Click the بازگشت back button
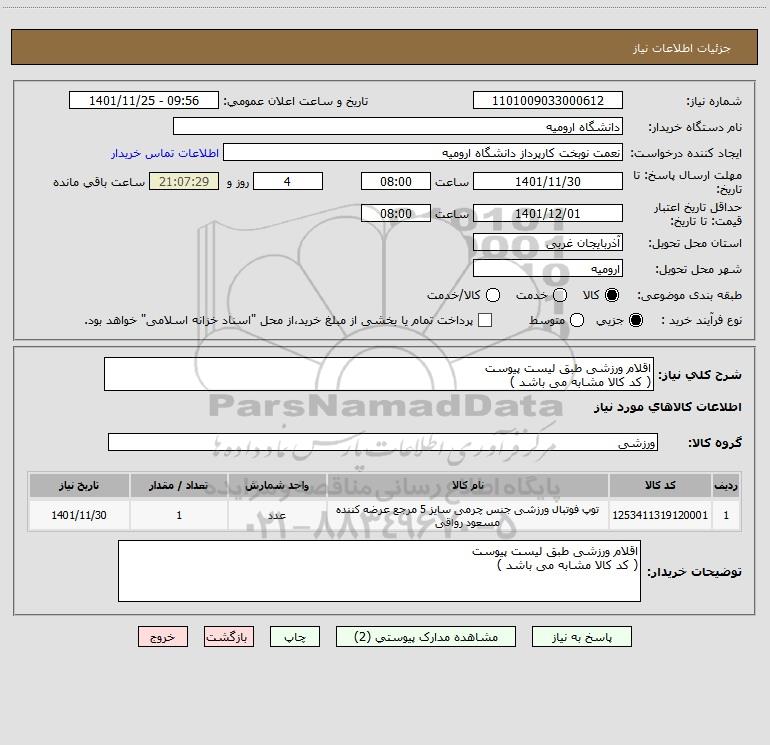 (x=229, y=637)
